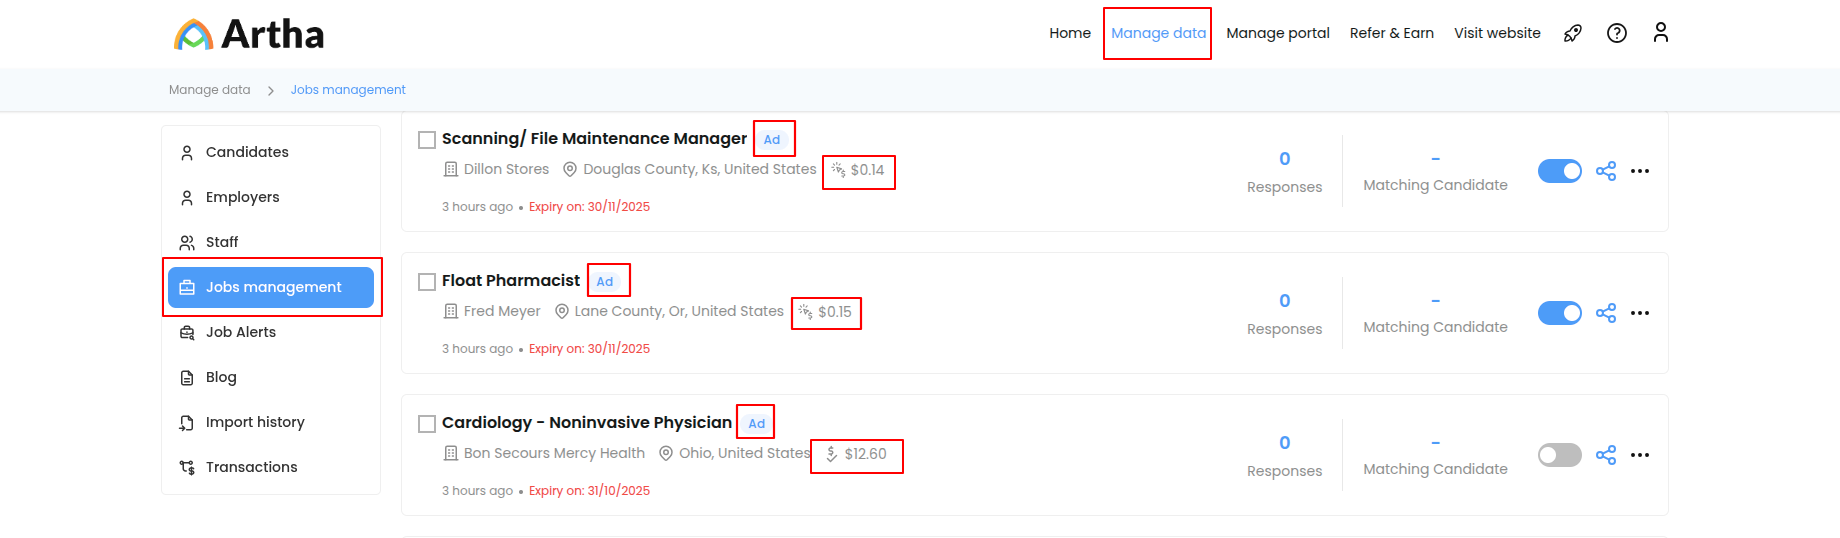Open Transactions from the sidebar
The image size is (1840, 538).
(x=251, y=467)
